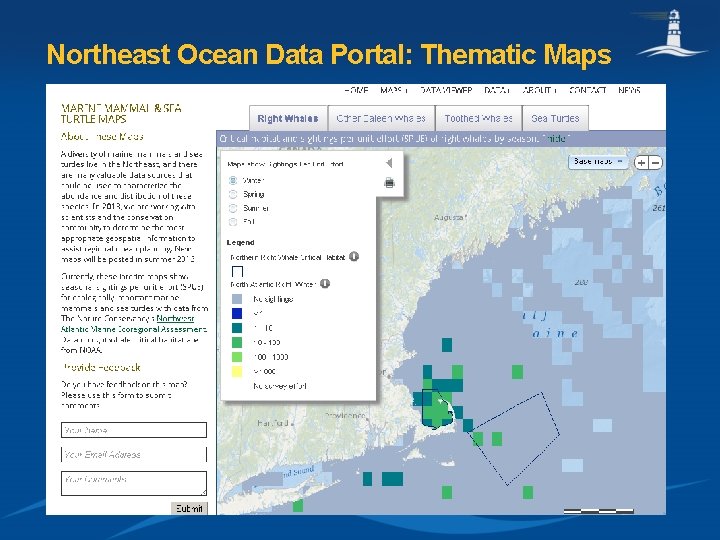Screen dimensions: 720x540
Task: Open the Base maps dropdown
Action: [x=598, y=162]
